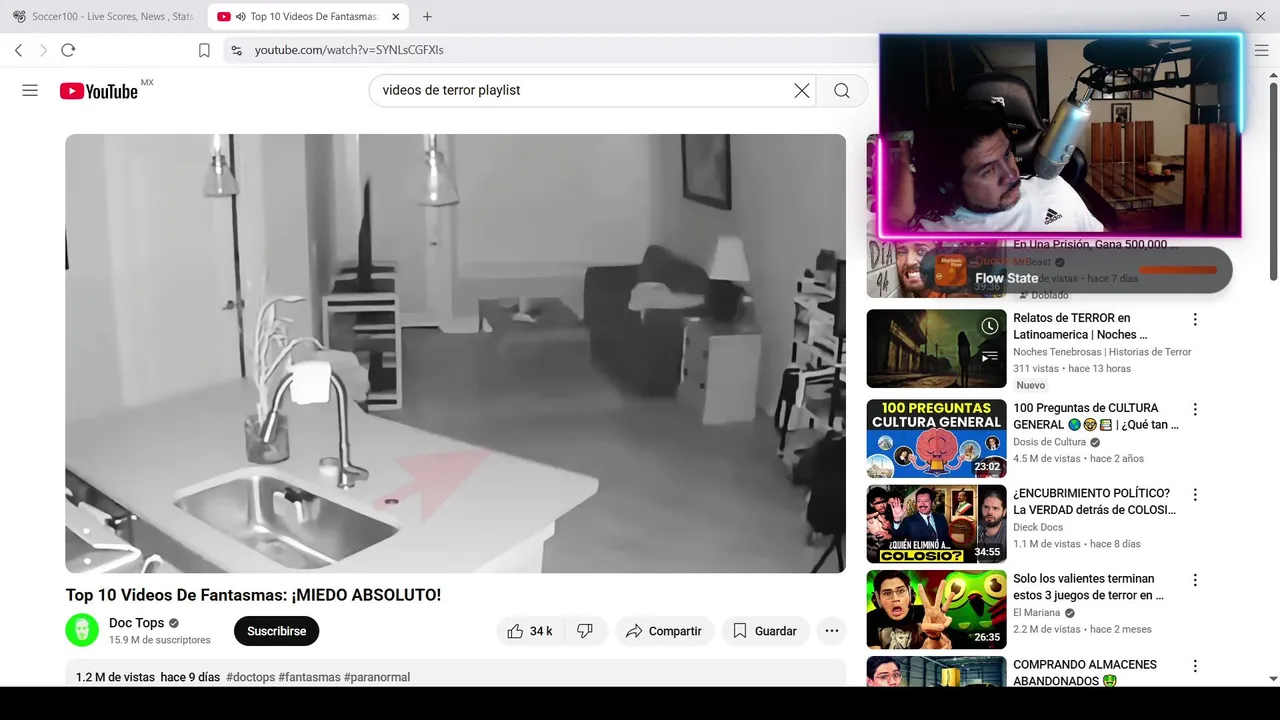Open the El Mariana channel name
Screen dimensions: 1280x720
coord(1036,612)
